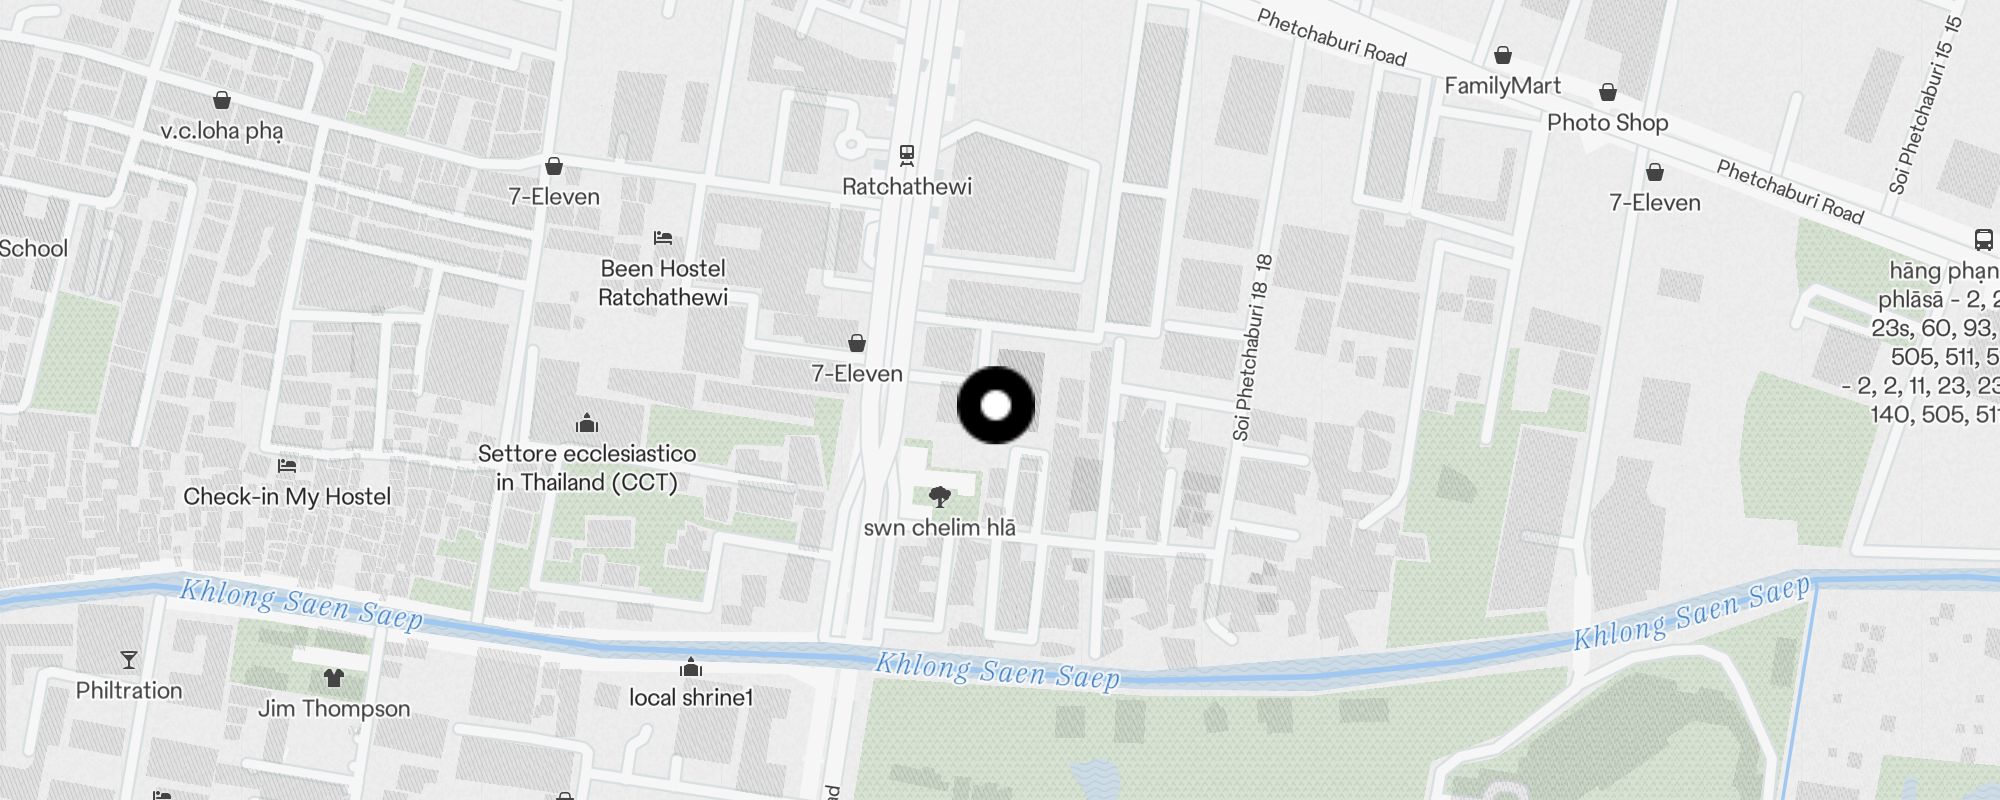Select the Philtration cocktail glass icon
This screenshot has height=800, width=2000.
pos(129,660)
